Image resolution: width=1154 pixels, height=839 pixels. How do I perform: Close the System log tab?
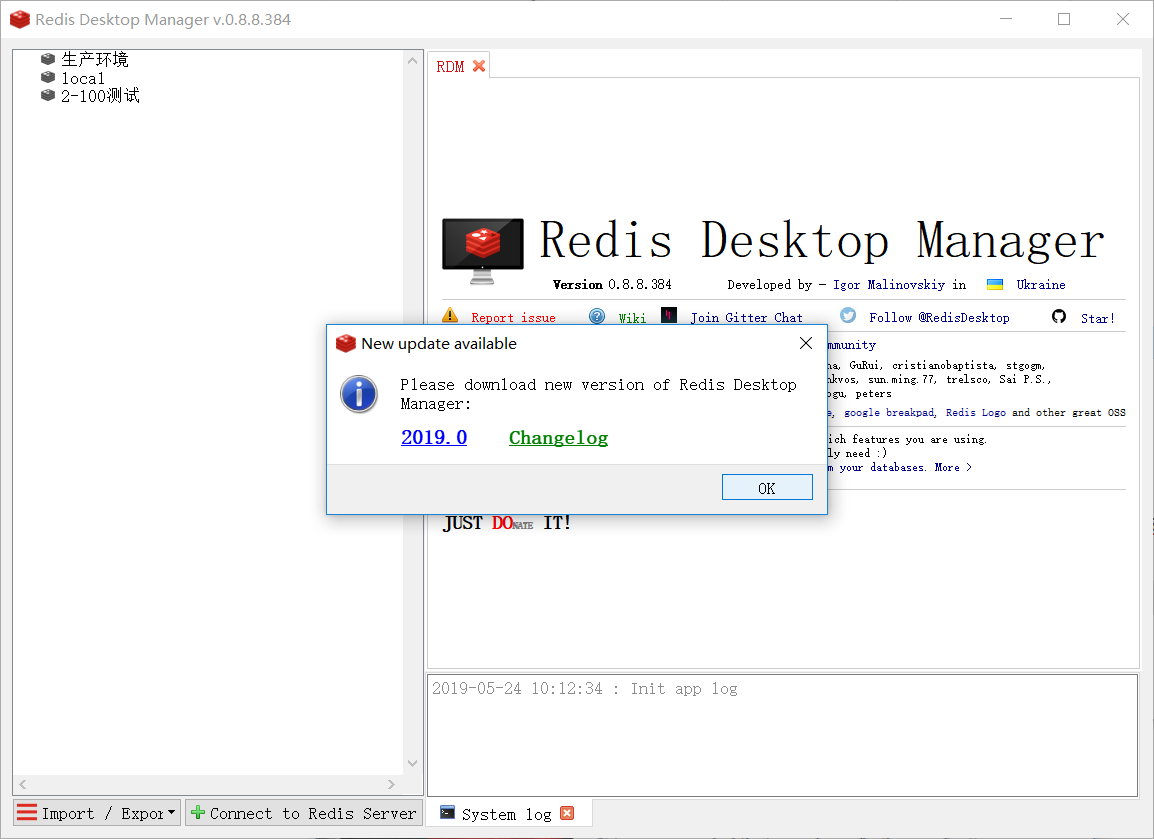tap(567, 813)
